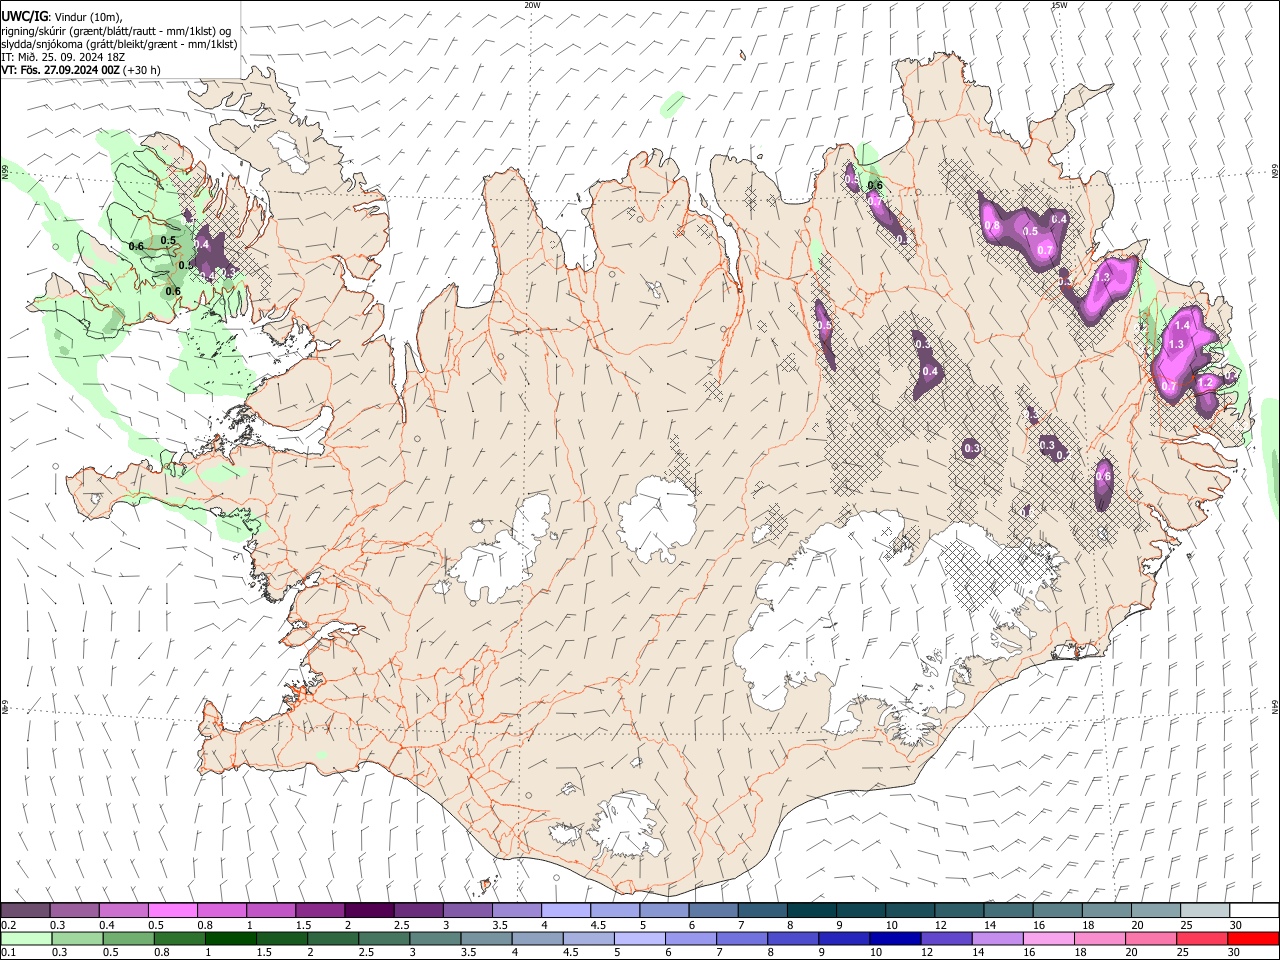This screenshot has width=1280, height=960.
Task: Click the 'slydda/snjókoma' legend description line
Action: [119, 44]
